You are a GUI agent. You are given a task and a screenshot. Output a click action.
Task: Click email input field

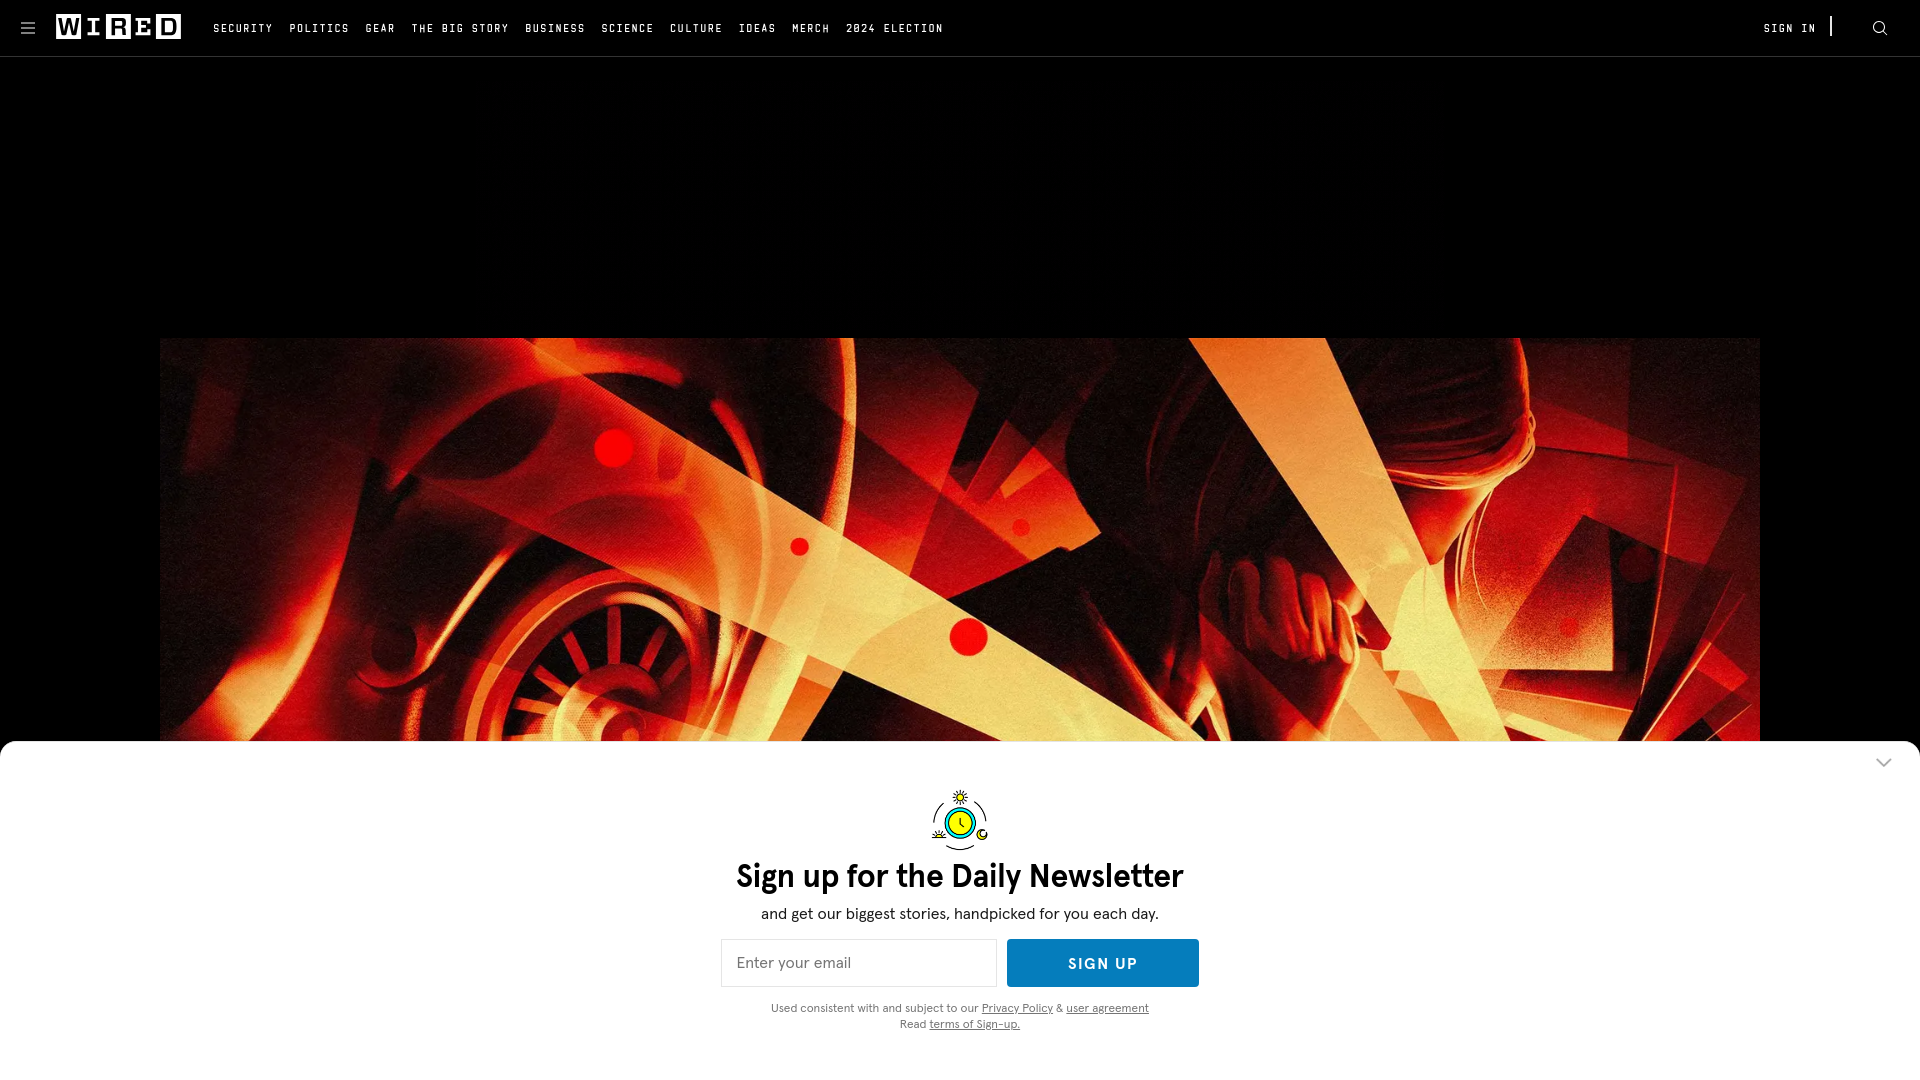(858, 963)
